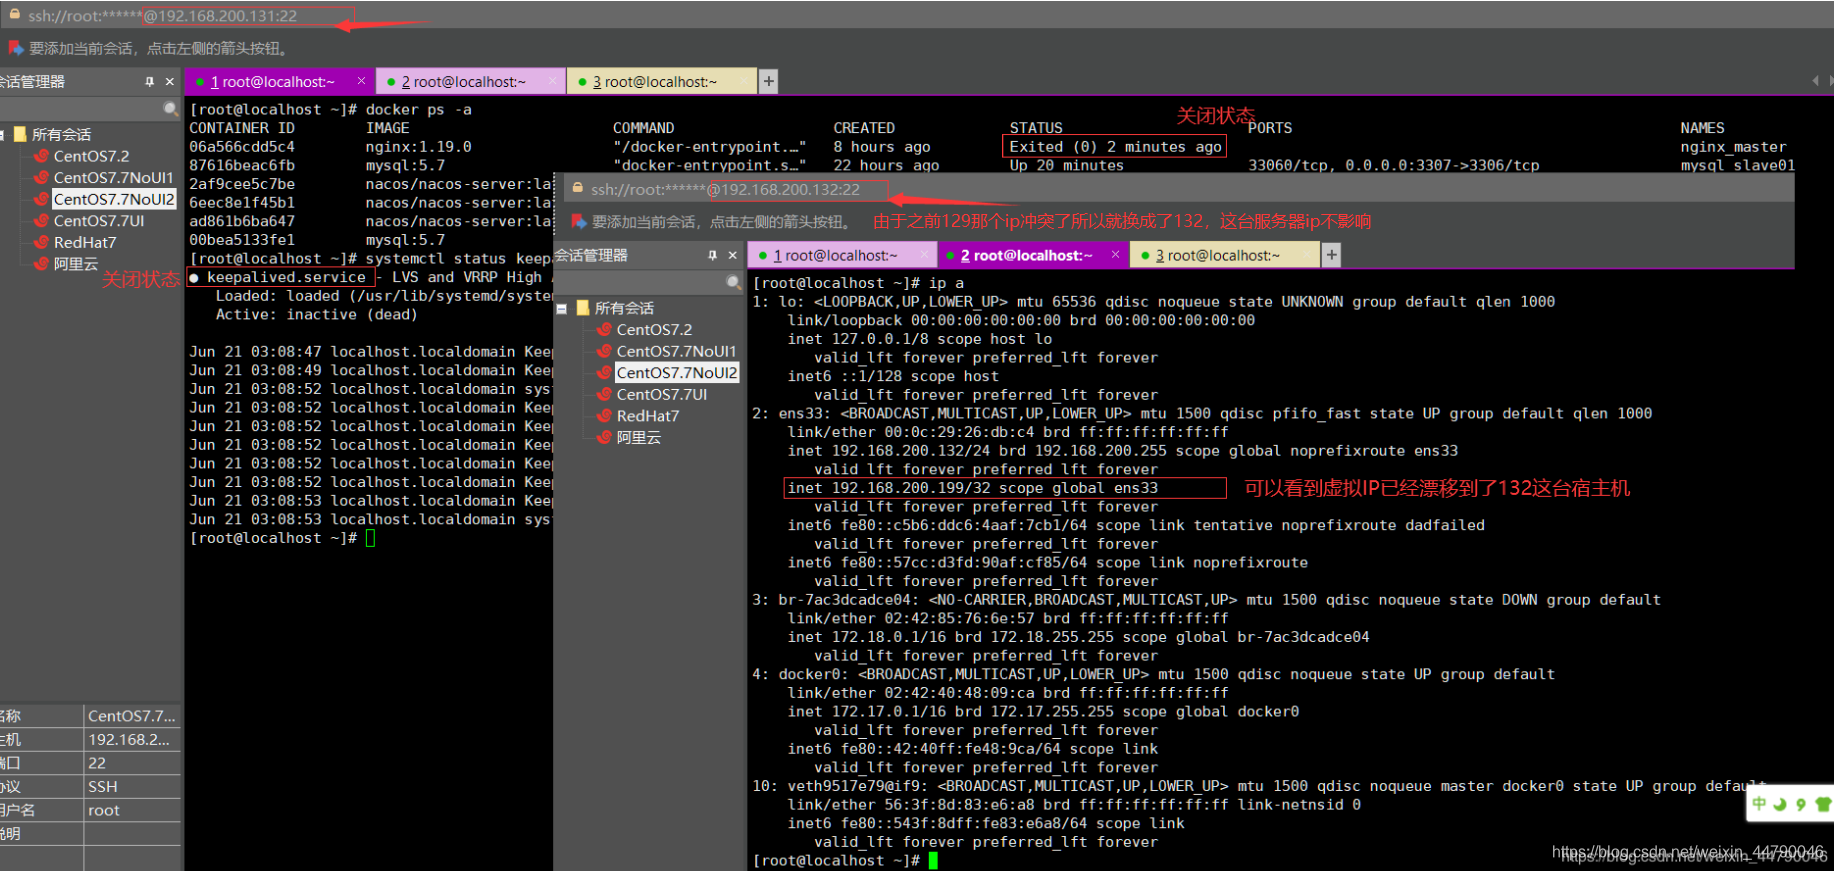Switch to tab 3 root@localhost in the 131 window
The width and height of the screenshot is (1834, 871).
point(655,82)
